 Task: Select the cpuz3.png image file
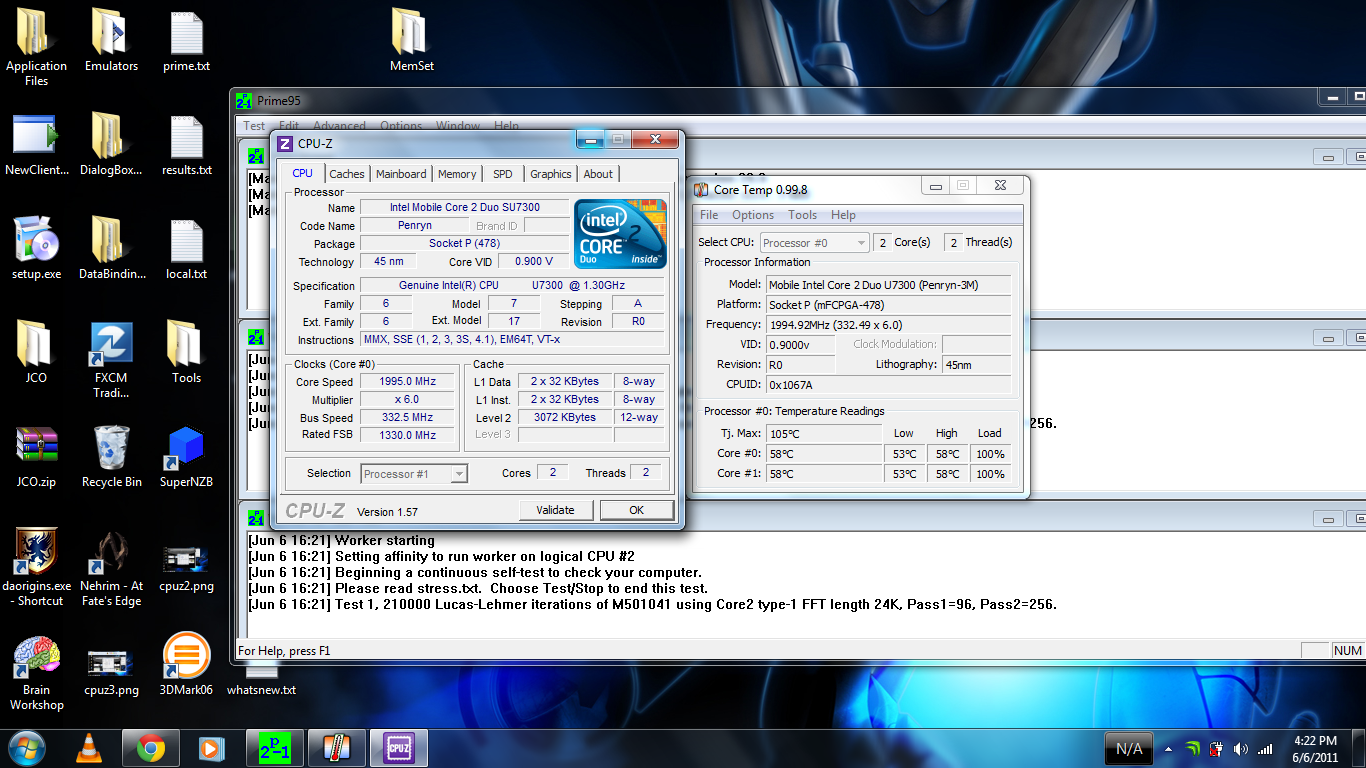click(111, 672)
